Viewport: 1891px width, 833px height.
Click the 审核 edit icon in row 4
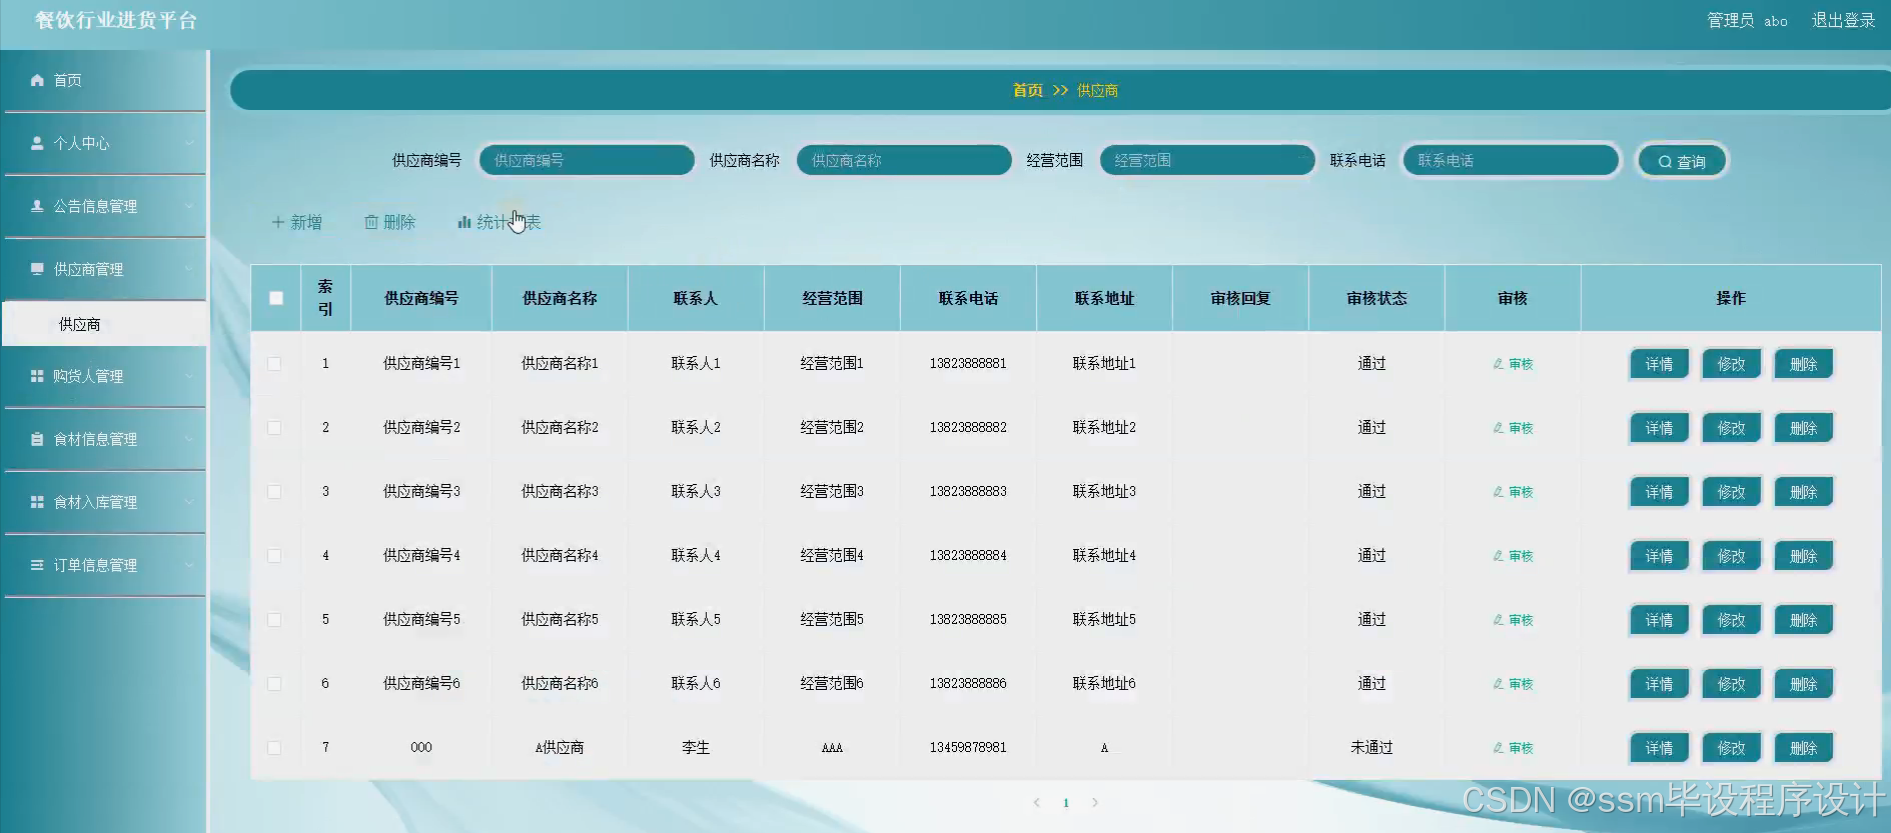click(x=1498, y=556)
